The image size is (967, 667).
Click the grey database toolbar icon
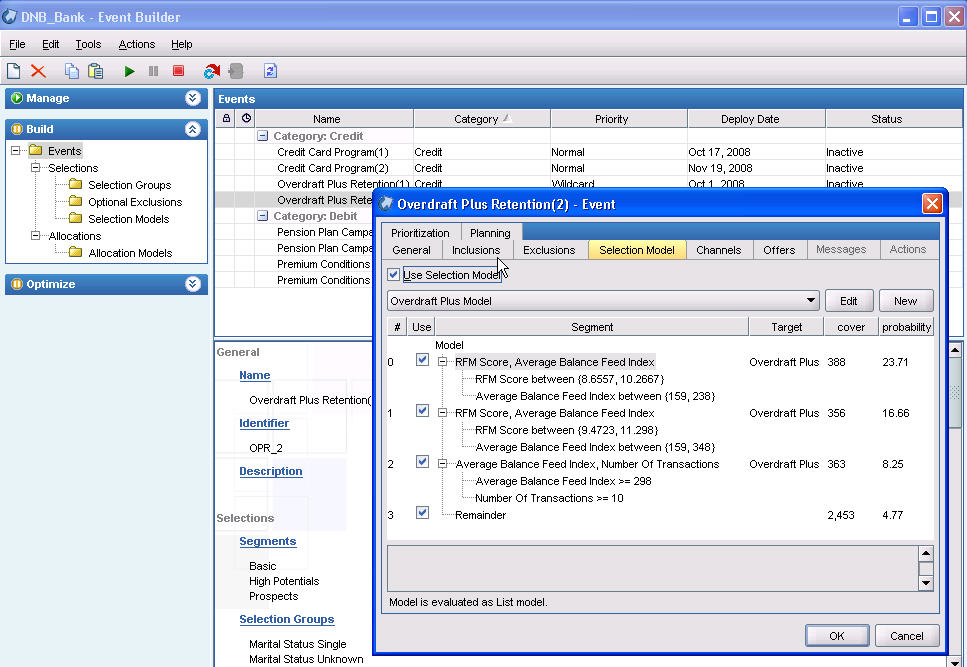tap(236, 71)
